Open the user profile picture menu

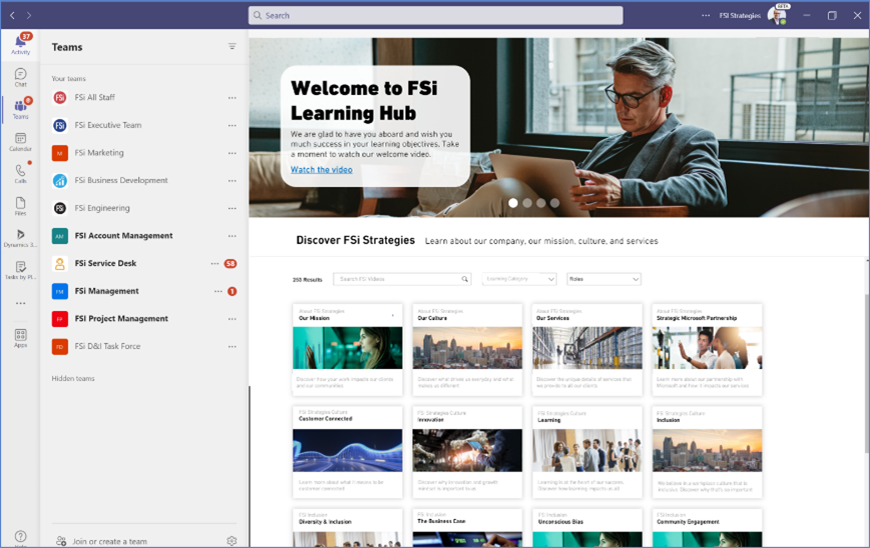point(776,16)
